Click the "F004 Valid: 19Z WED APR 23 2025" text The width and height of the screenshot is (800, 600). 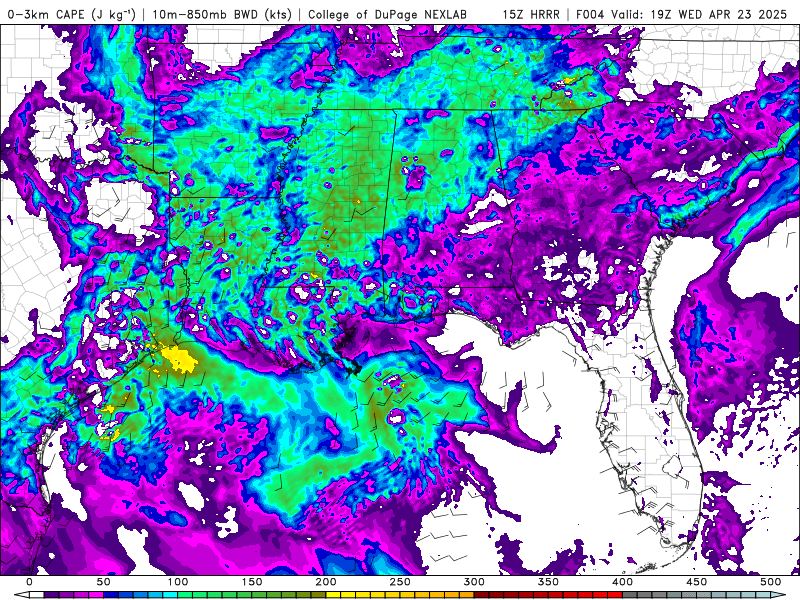(x=681, y=14)
